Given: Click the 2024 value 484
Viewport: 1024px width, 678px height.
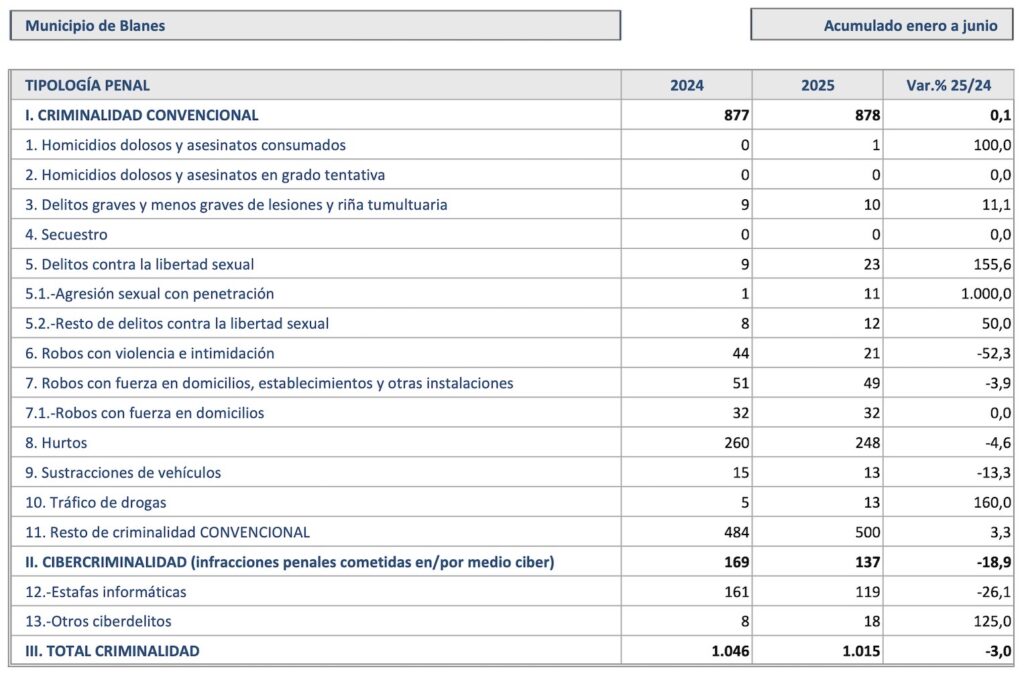Looking at the screenshot, I should click(737, 532).
